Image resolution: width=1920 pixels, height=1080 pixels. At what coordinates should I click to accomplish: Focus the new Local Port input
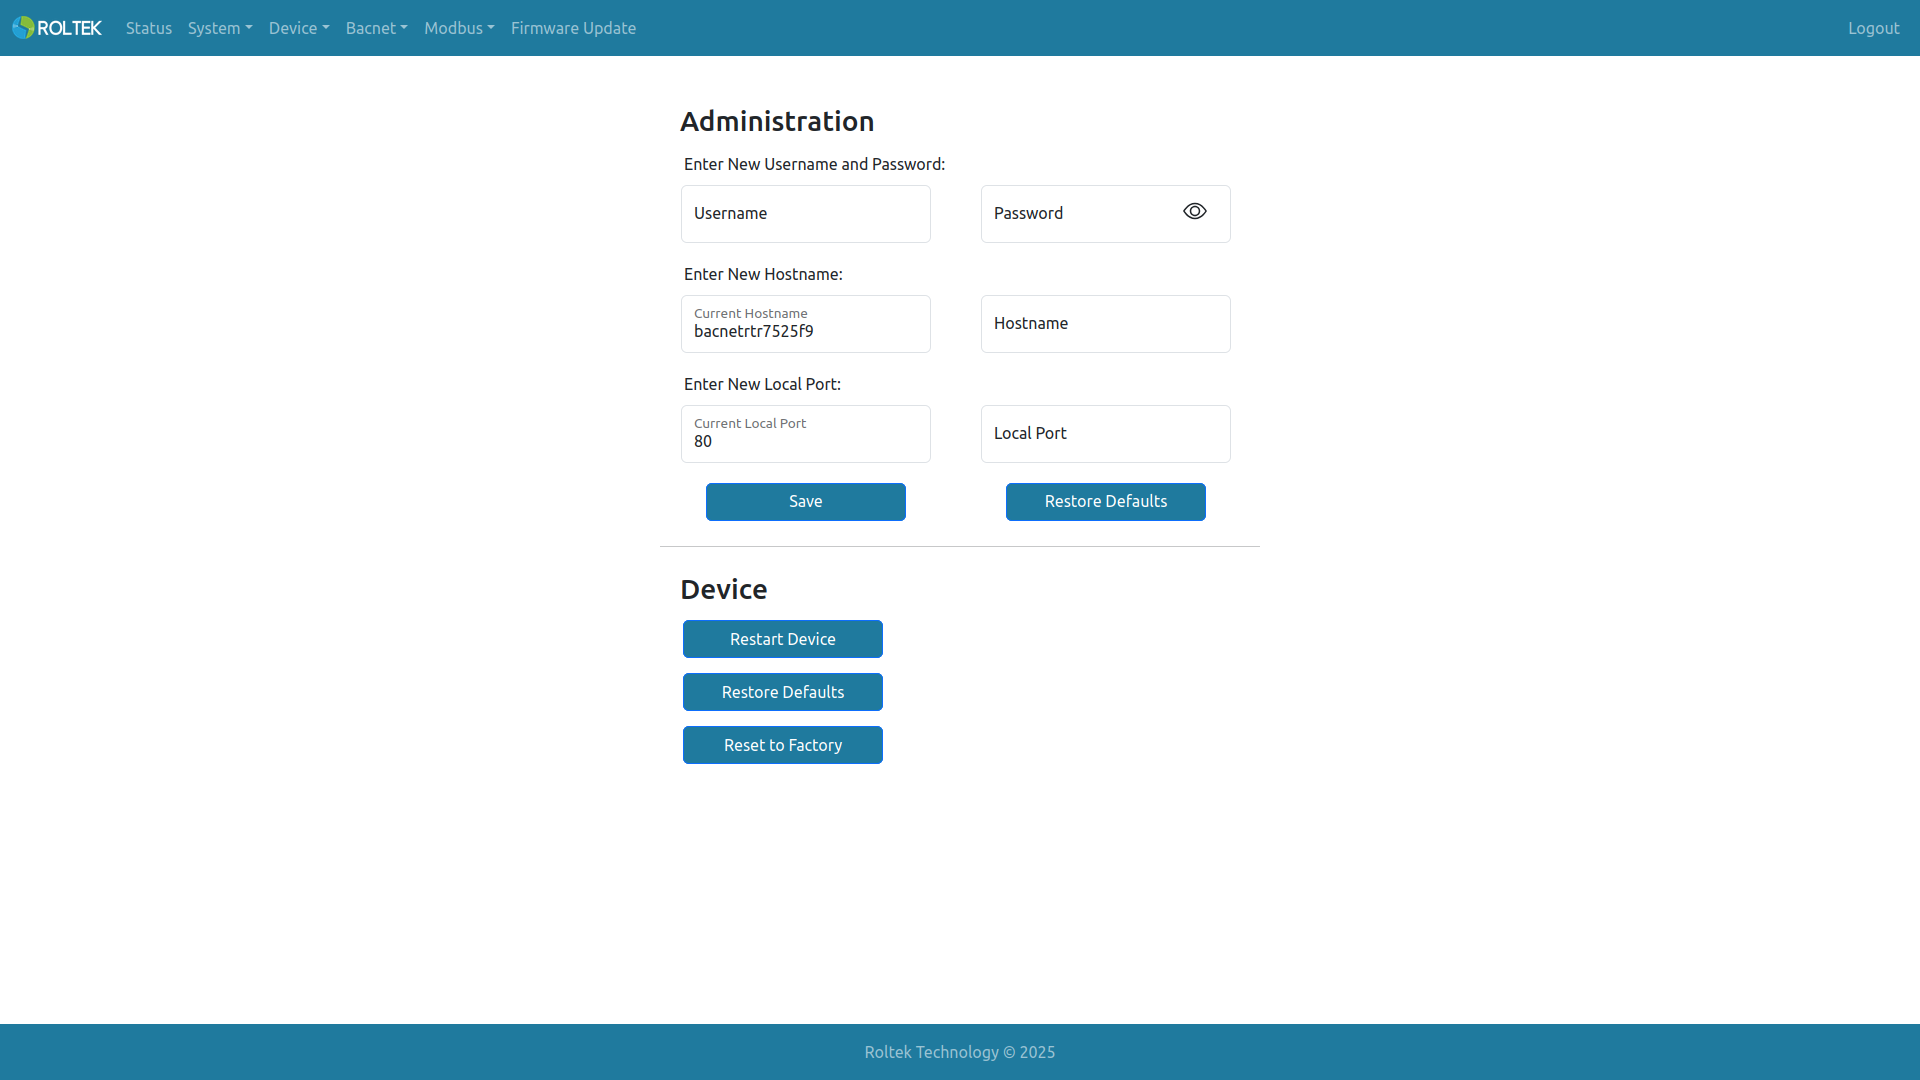tap(1106, 434)
